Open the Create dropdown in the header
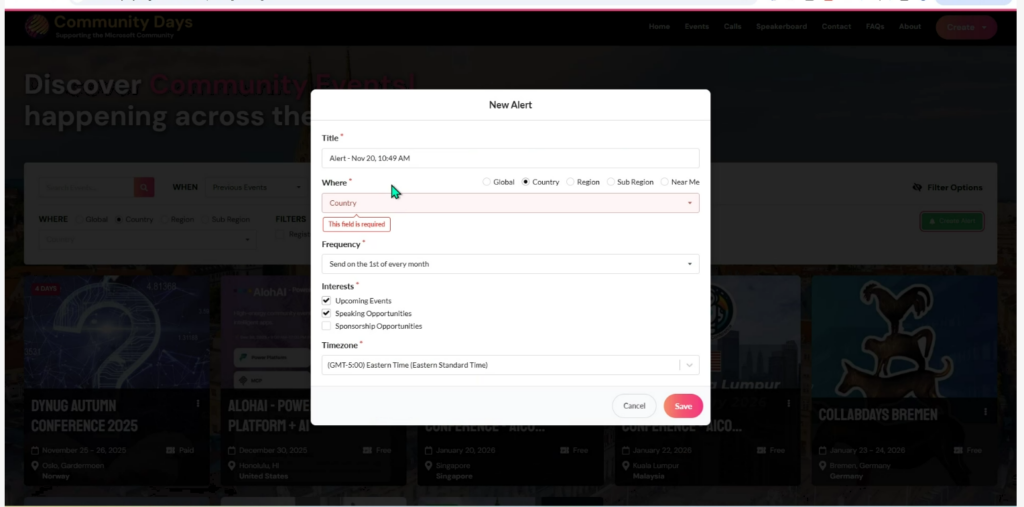 click(x=965, y=27)
